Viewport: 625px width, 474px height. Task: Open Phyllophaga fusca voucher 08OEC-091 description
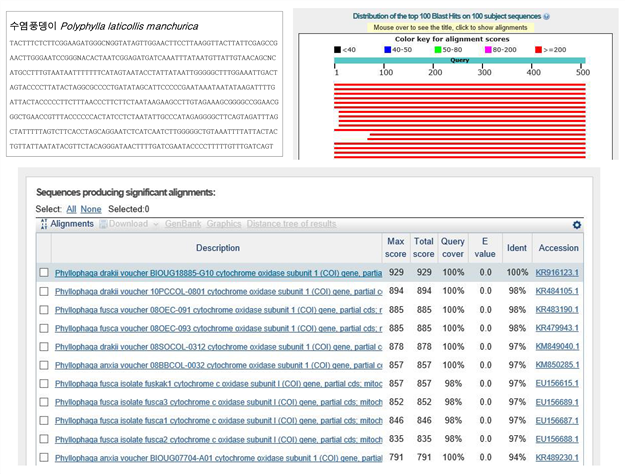(218, 310)
